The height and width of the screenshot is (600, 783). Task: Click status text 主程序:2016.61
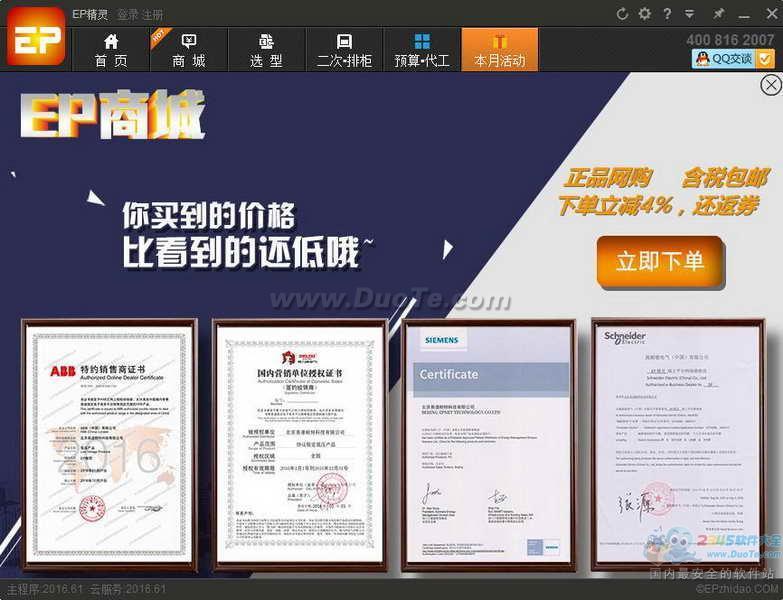[44, 590]
